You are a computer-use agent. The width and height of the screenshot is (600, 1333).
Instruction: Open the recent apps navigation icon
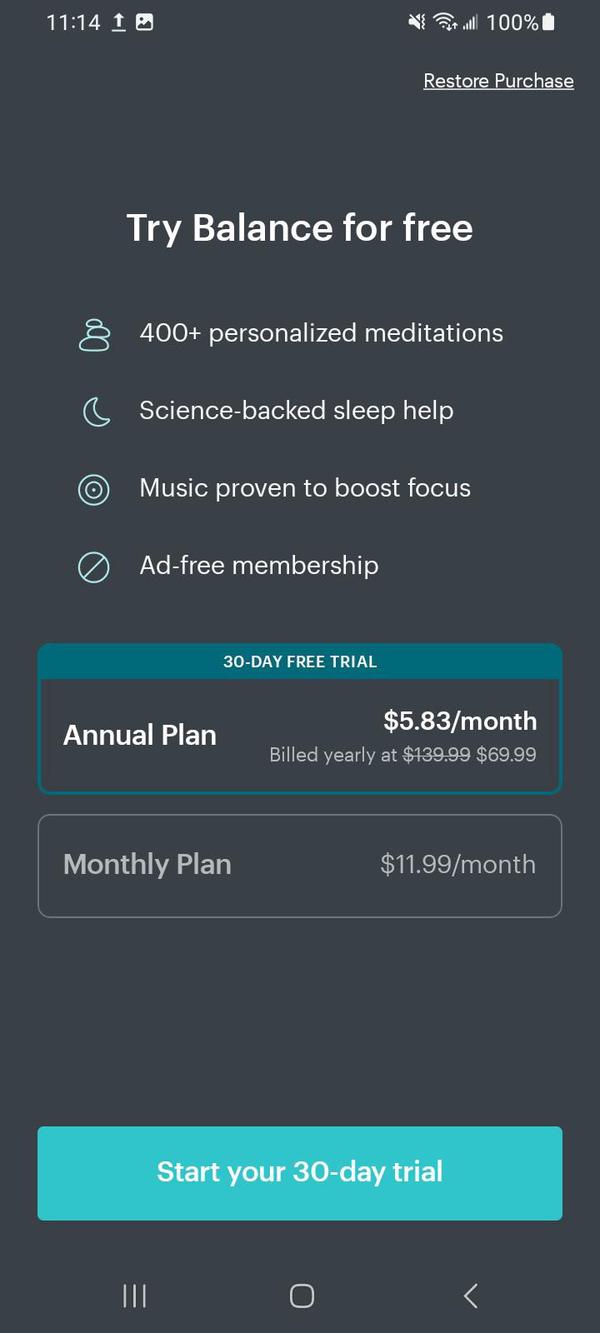click(x=134, y=1296)
